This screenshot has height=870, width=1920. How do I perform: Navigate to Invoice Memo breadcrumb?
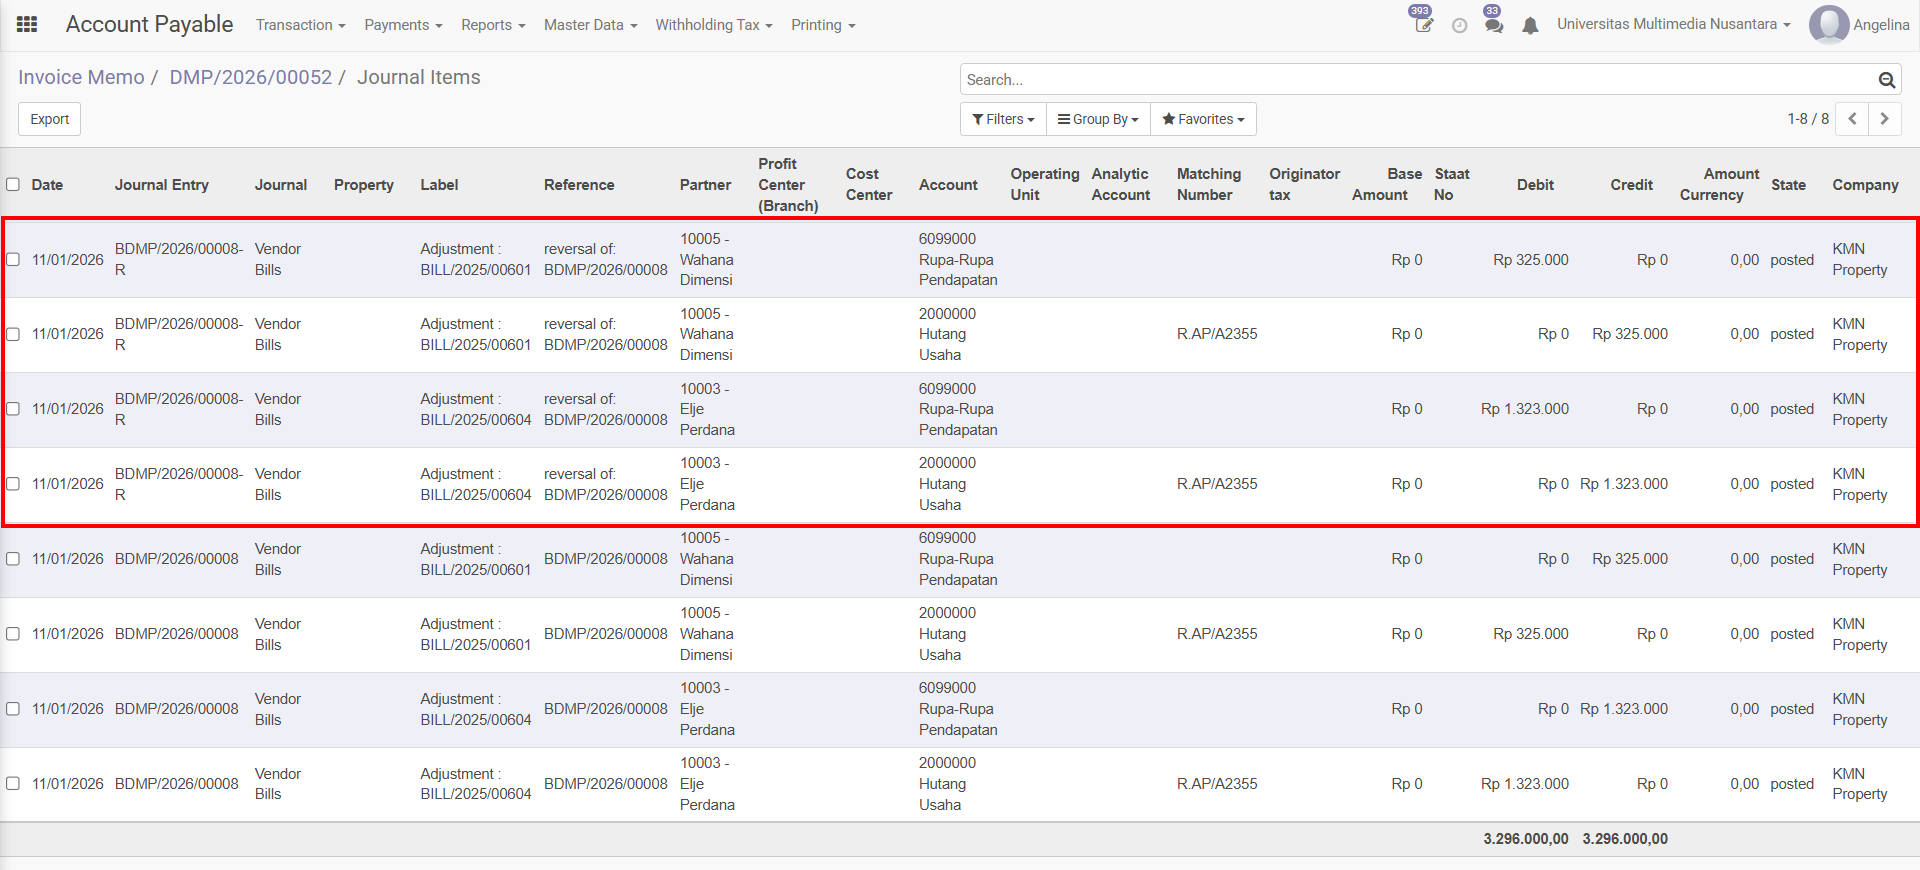(81, 78)
